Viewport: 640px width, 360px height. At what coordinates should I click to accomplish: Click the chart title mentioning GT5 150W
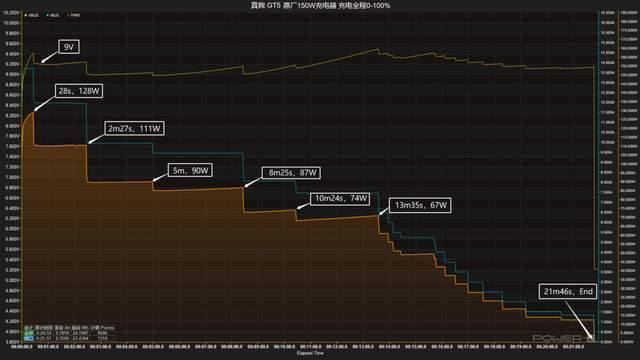(x=320, y=5)
